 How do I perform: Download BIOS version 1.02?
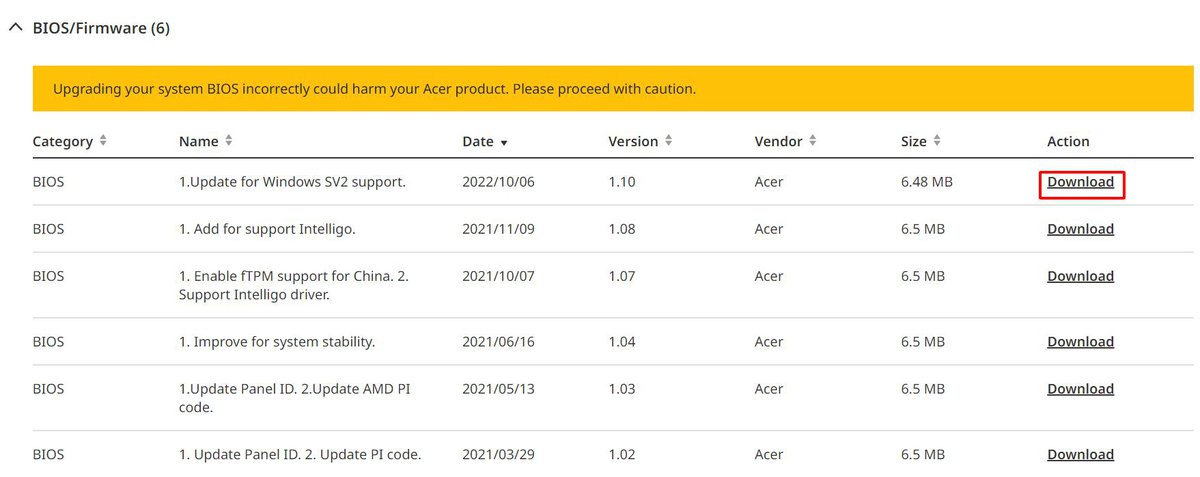pyautogui.click(x=1080, y=454)
